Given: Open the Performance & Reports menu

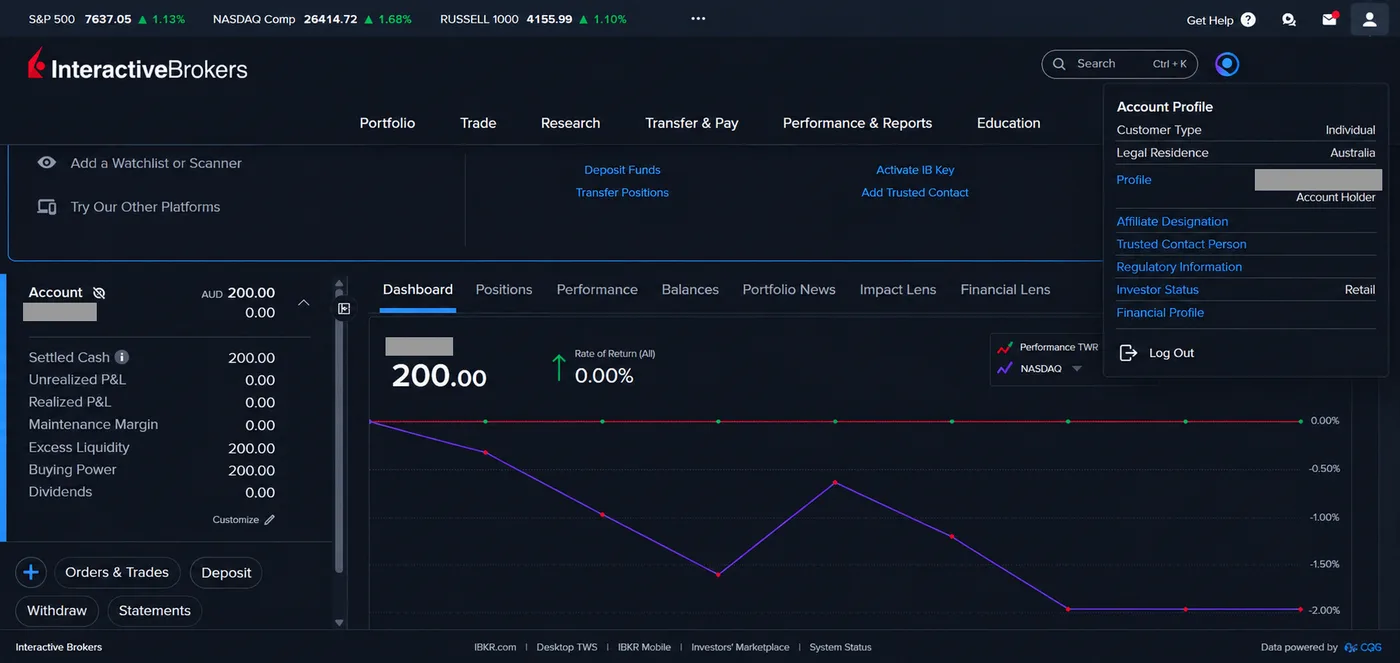Looking at the screenshot, I should [857, 123].
